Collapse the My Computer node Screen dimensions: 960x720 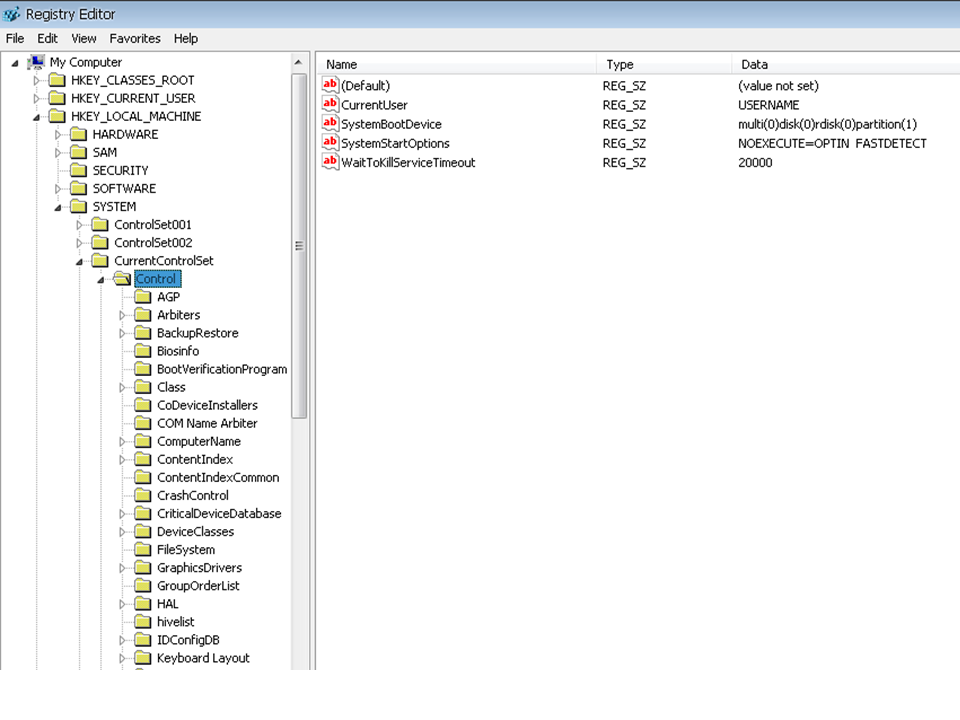[15, 62]
